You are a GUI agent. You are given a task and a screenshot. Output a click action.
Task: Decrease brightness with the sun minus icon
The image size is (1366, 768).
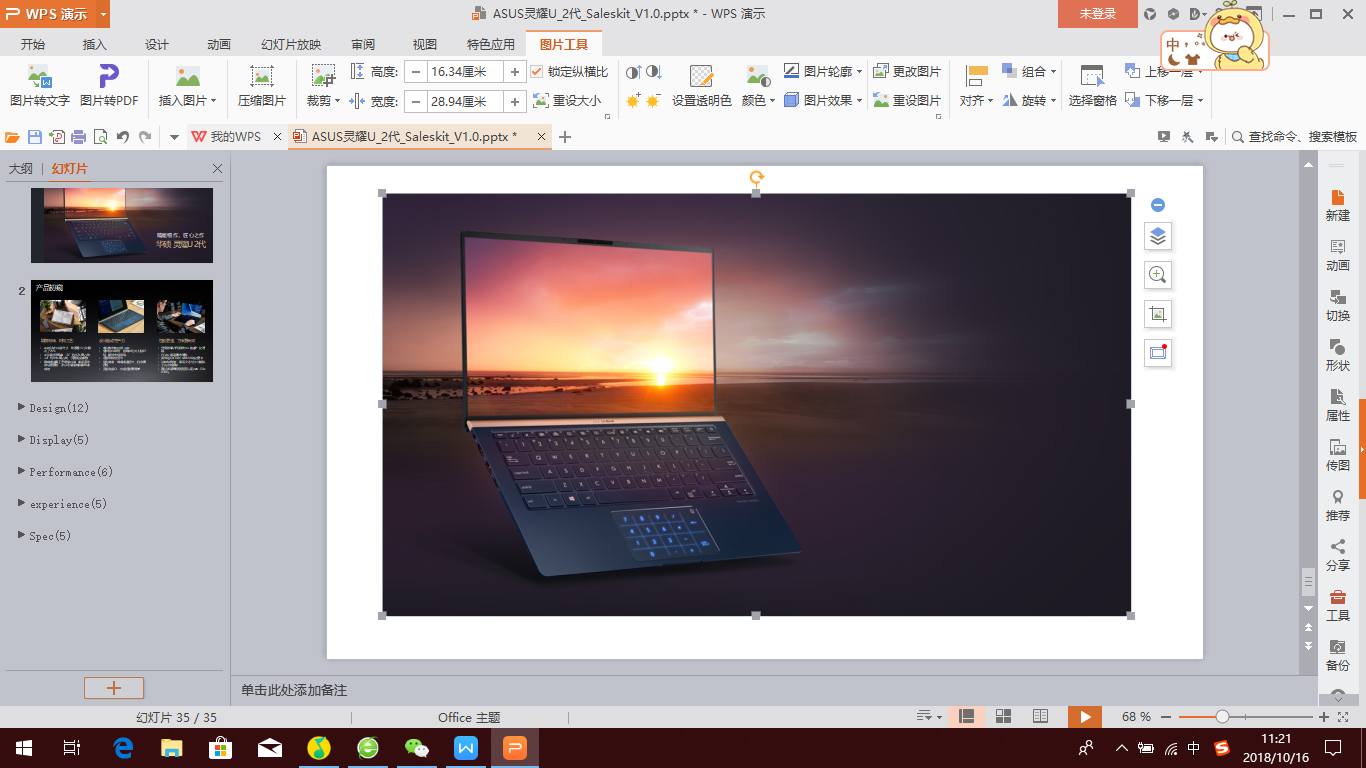click(x=654, y=101)
